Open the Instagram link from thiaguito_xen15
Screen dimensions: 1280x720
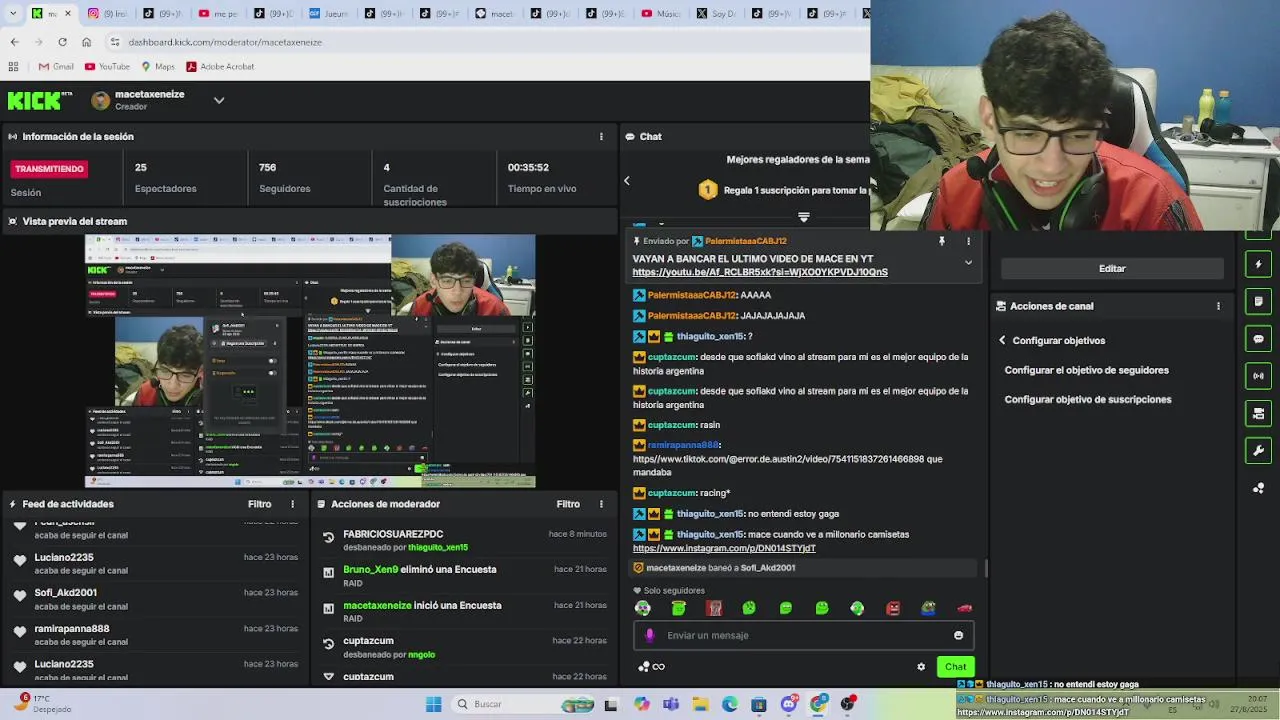(724, 548)
